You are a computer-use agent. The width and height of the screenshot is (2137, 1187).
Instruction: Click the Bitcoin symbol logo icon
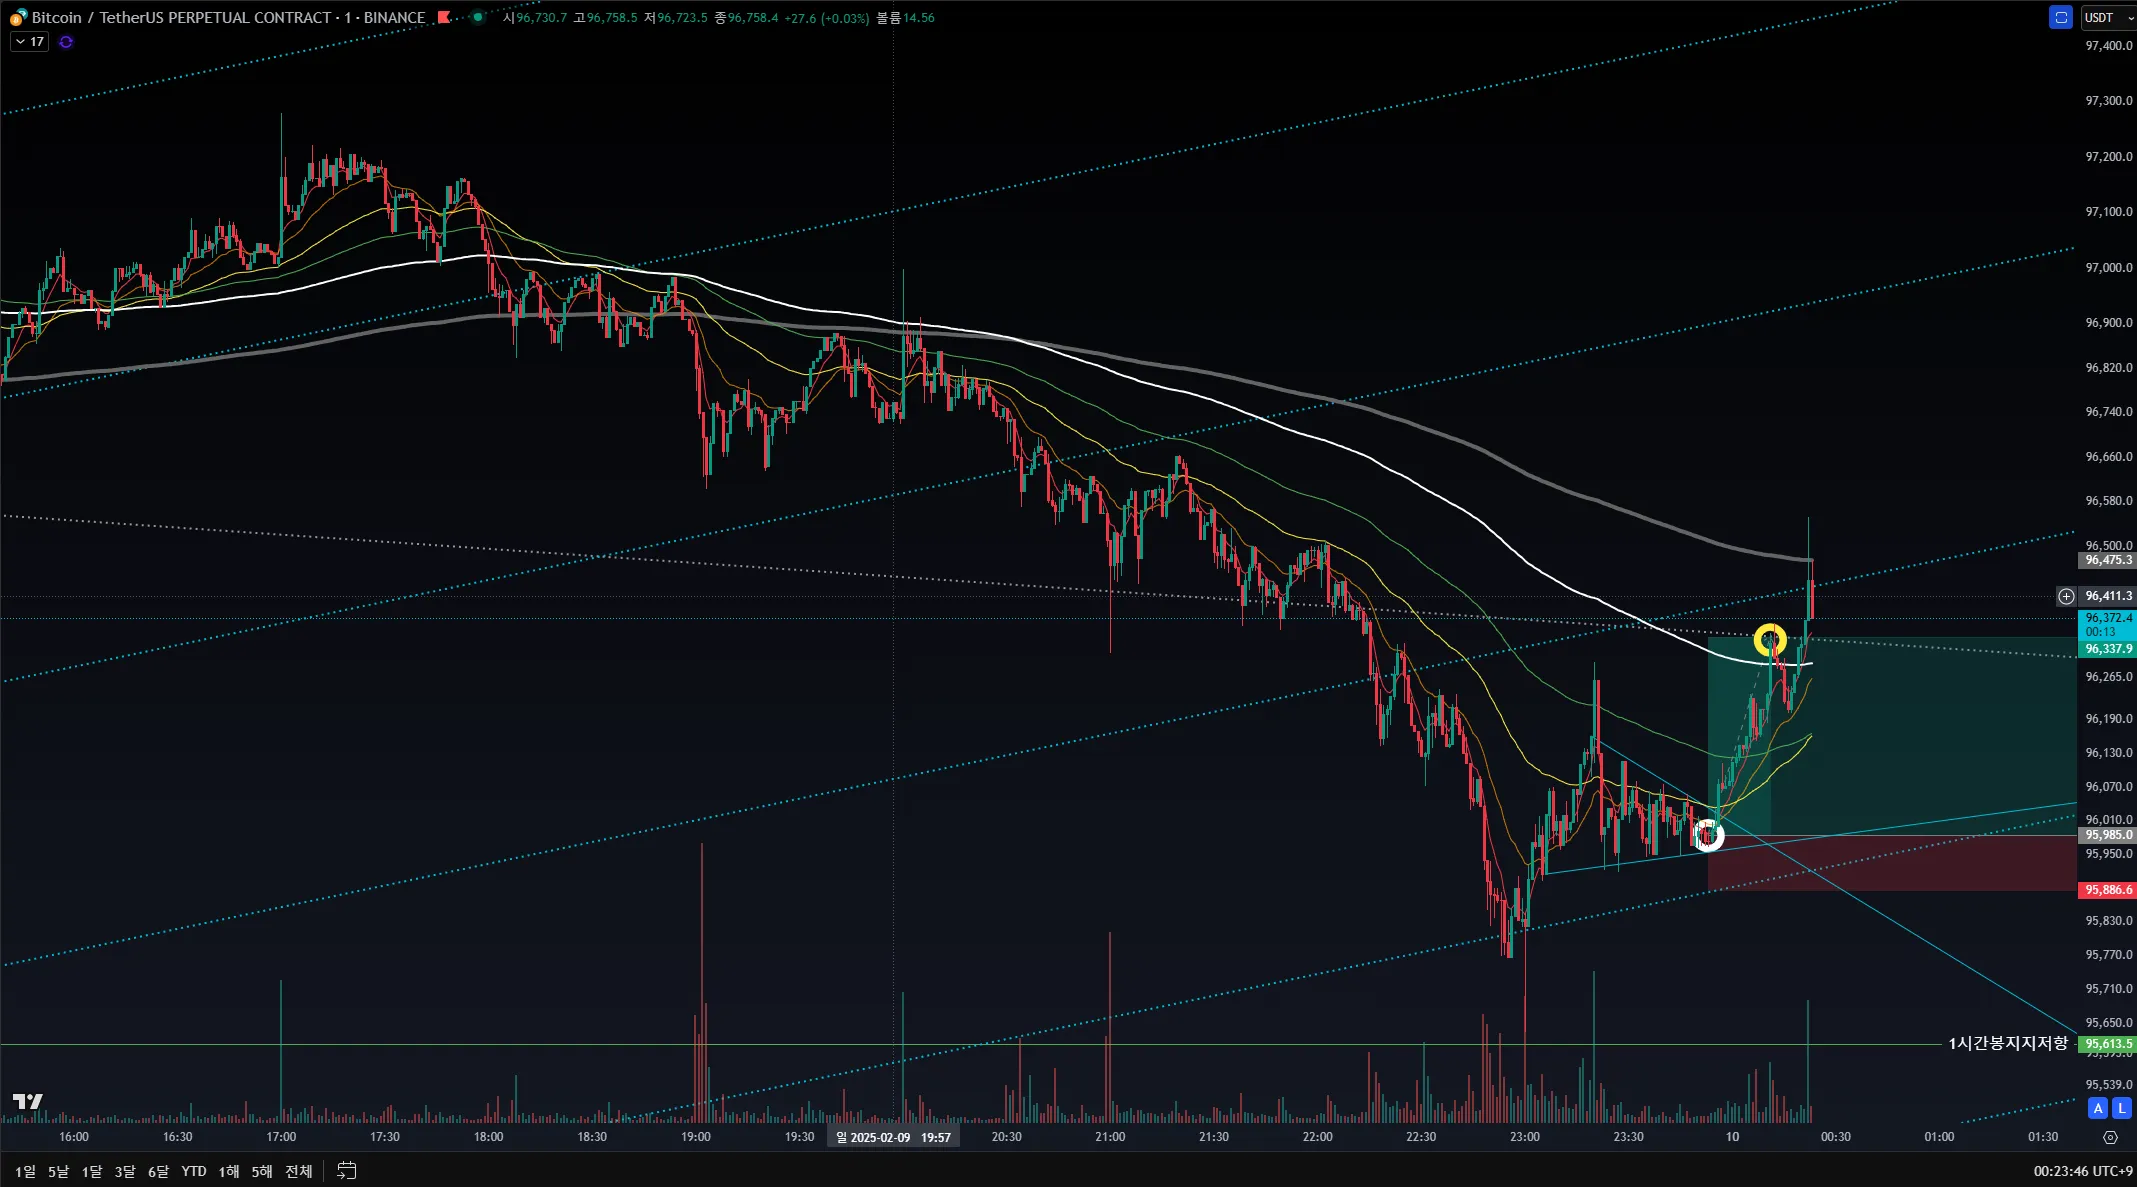click(x=18, y=17)
